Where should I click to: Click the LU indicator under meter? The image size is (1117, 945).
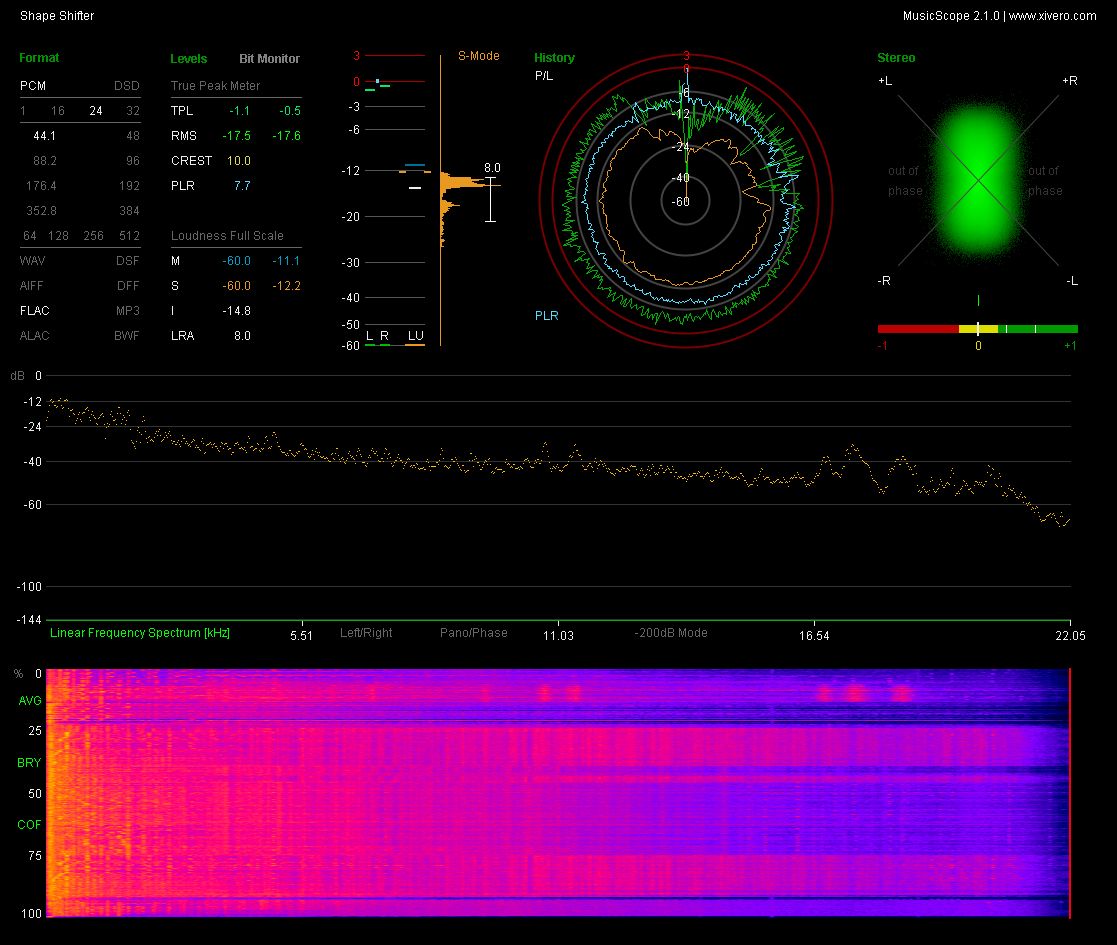415,336
